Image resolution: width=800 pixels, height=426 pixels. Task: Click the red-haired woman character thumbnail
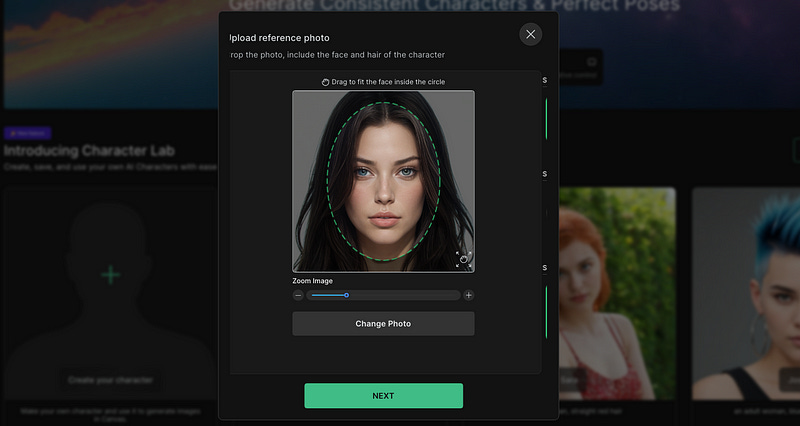click(x=617, y=293)
